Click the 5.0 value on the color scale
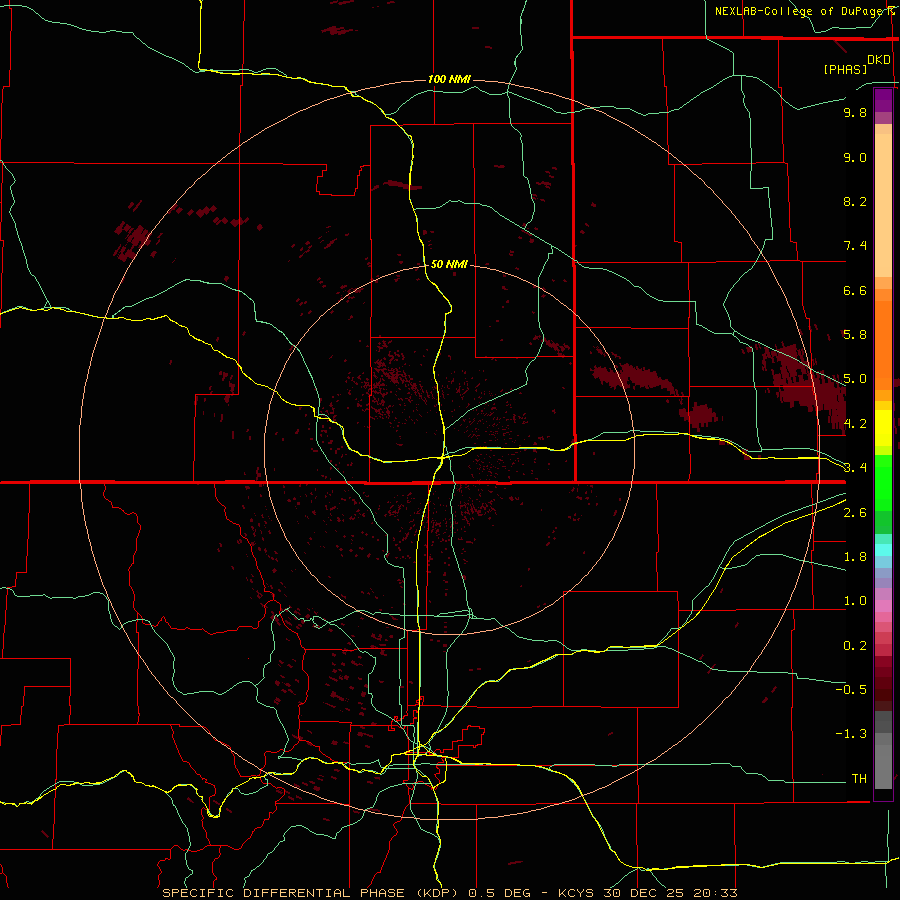 coord(855,379)
